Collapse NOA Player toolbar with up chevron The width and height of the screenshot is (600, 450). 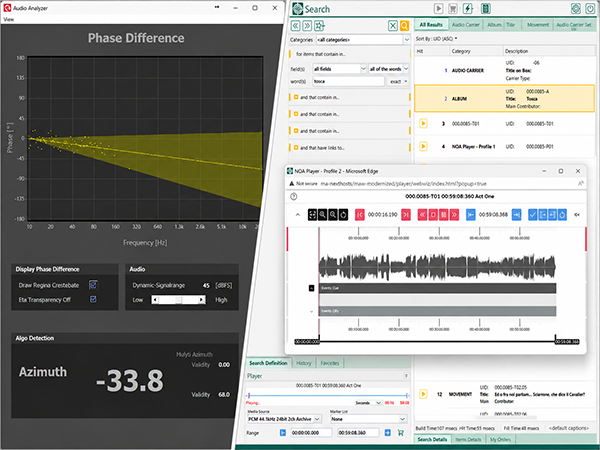(298, 215)
